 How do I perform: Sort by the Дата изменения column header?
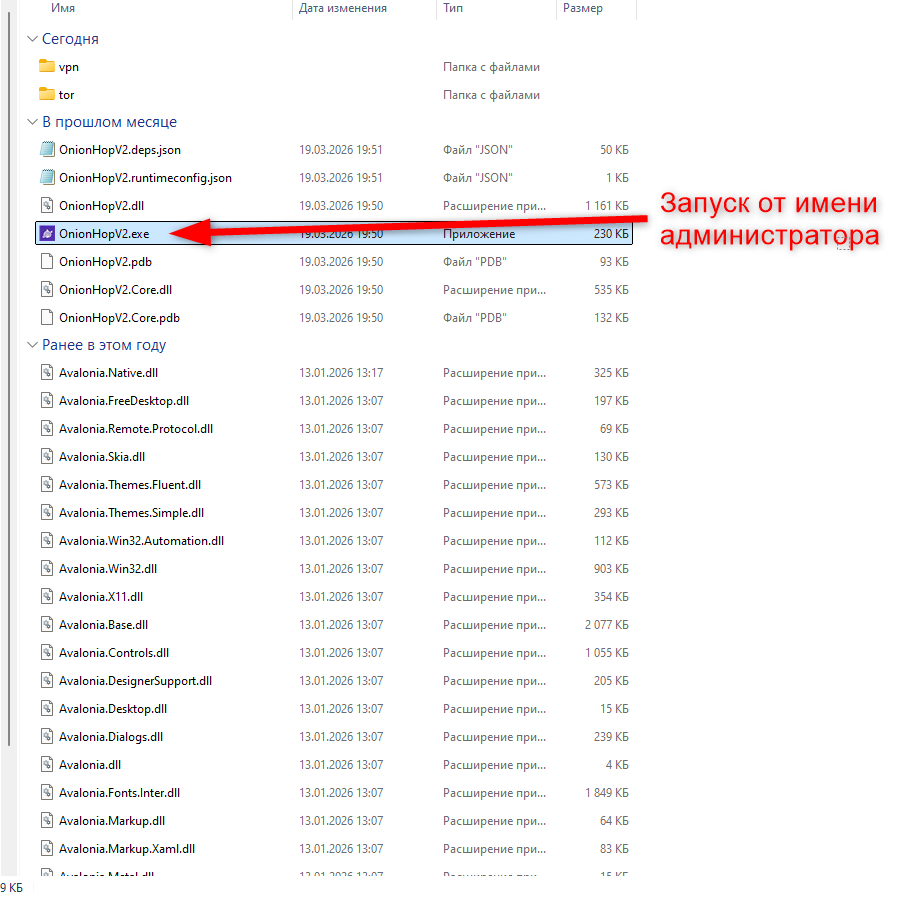[x=343, y=8]
